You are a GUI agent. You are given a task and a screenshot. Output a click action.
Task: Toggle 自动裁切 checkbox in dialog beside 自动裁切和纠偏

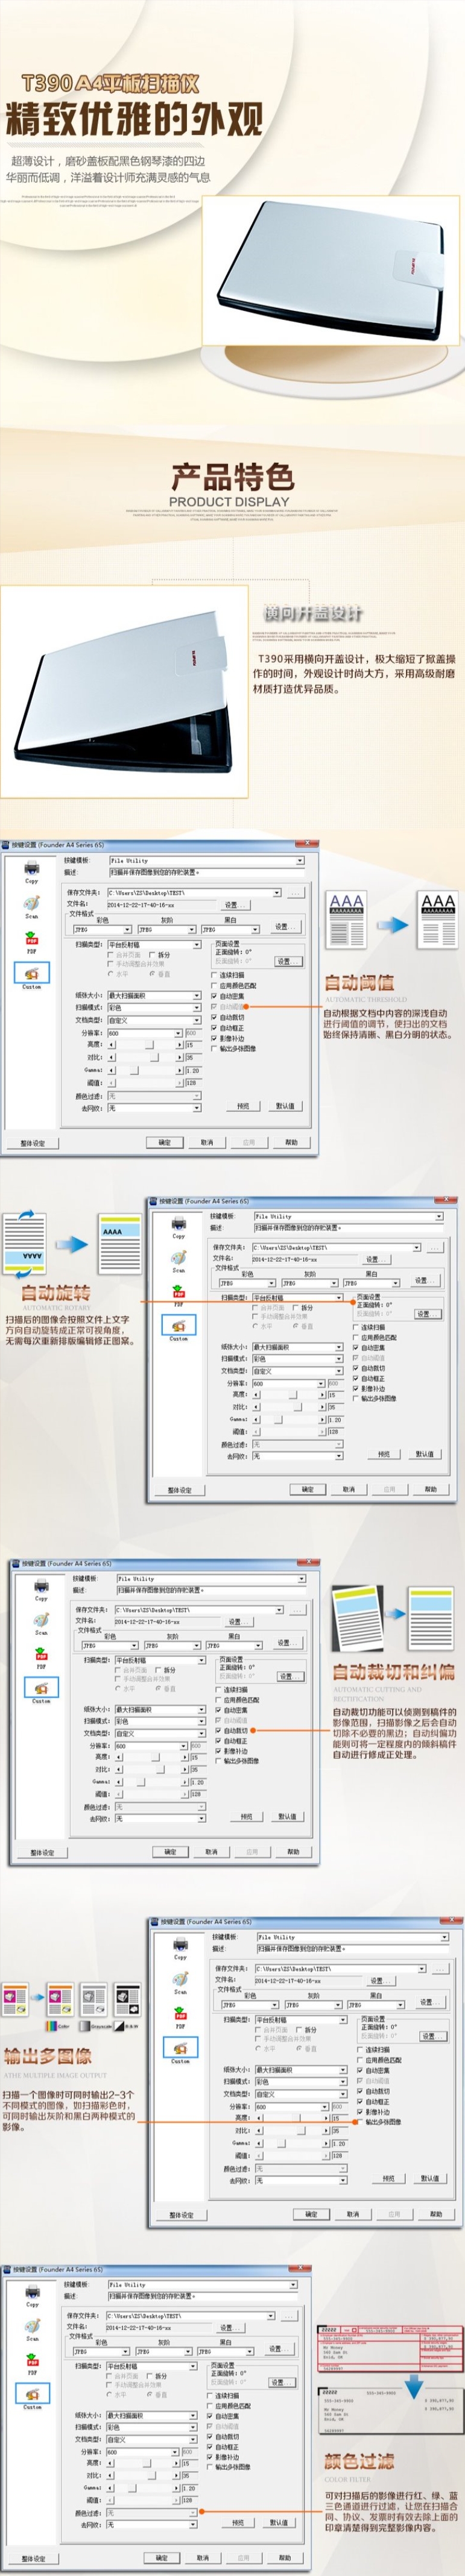(218, 1730)
